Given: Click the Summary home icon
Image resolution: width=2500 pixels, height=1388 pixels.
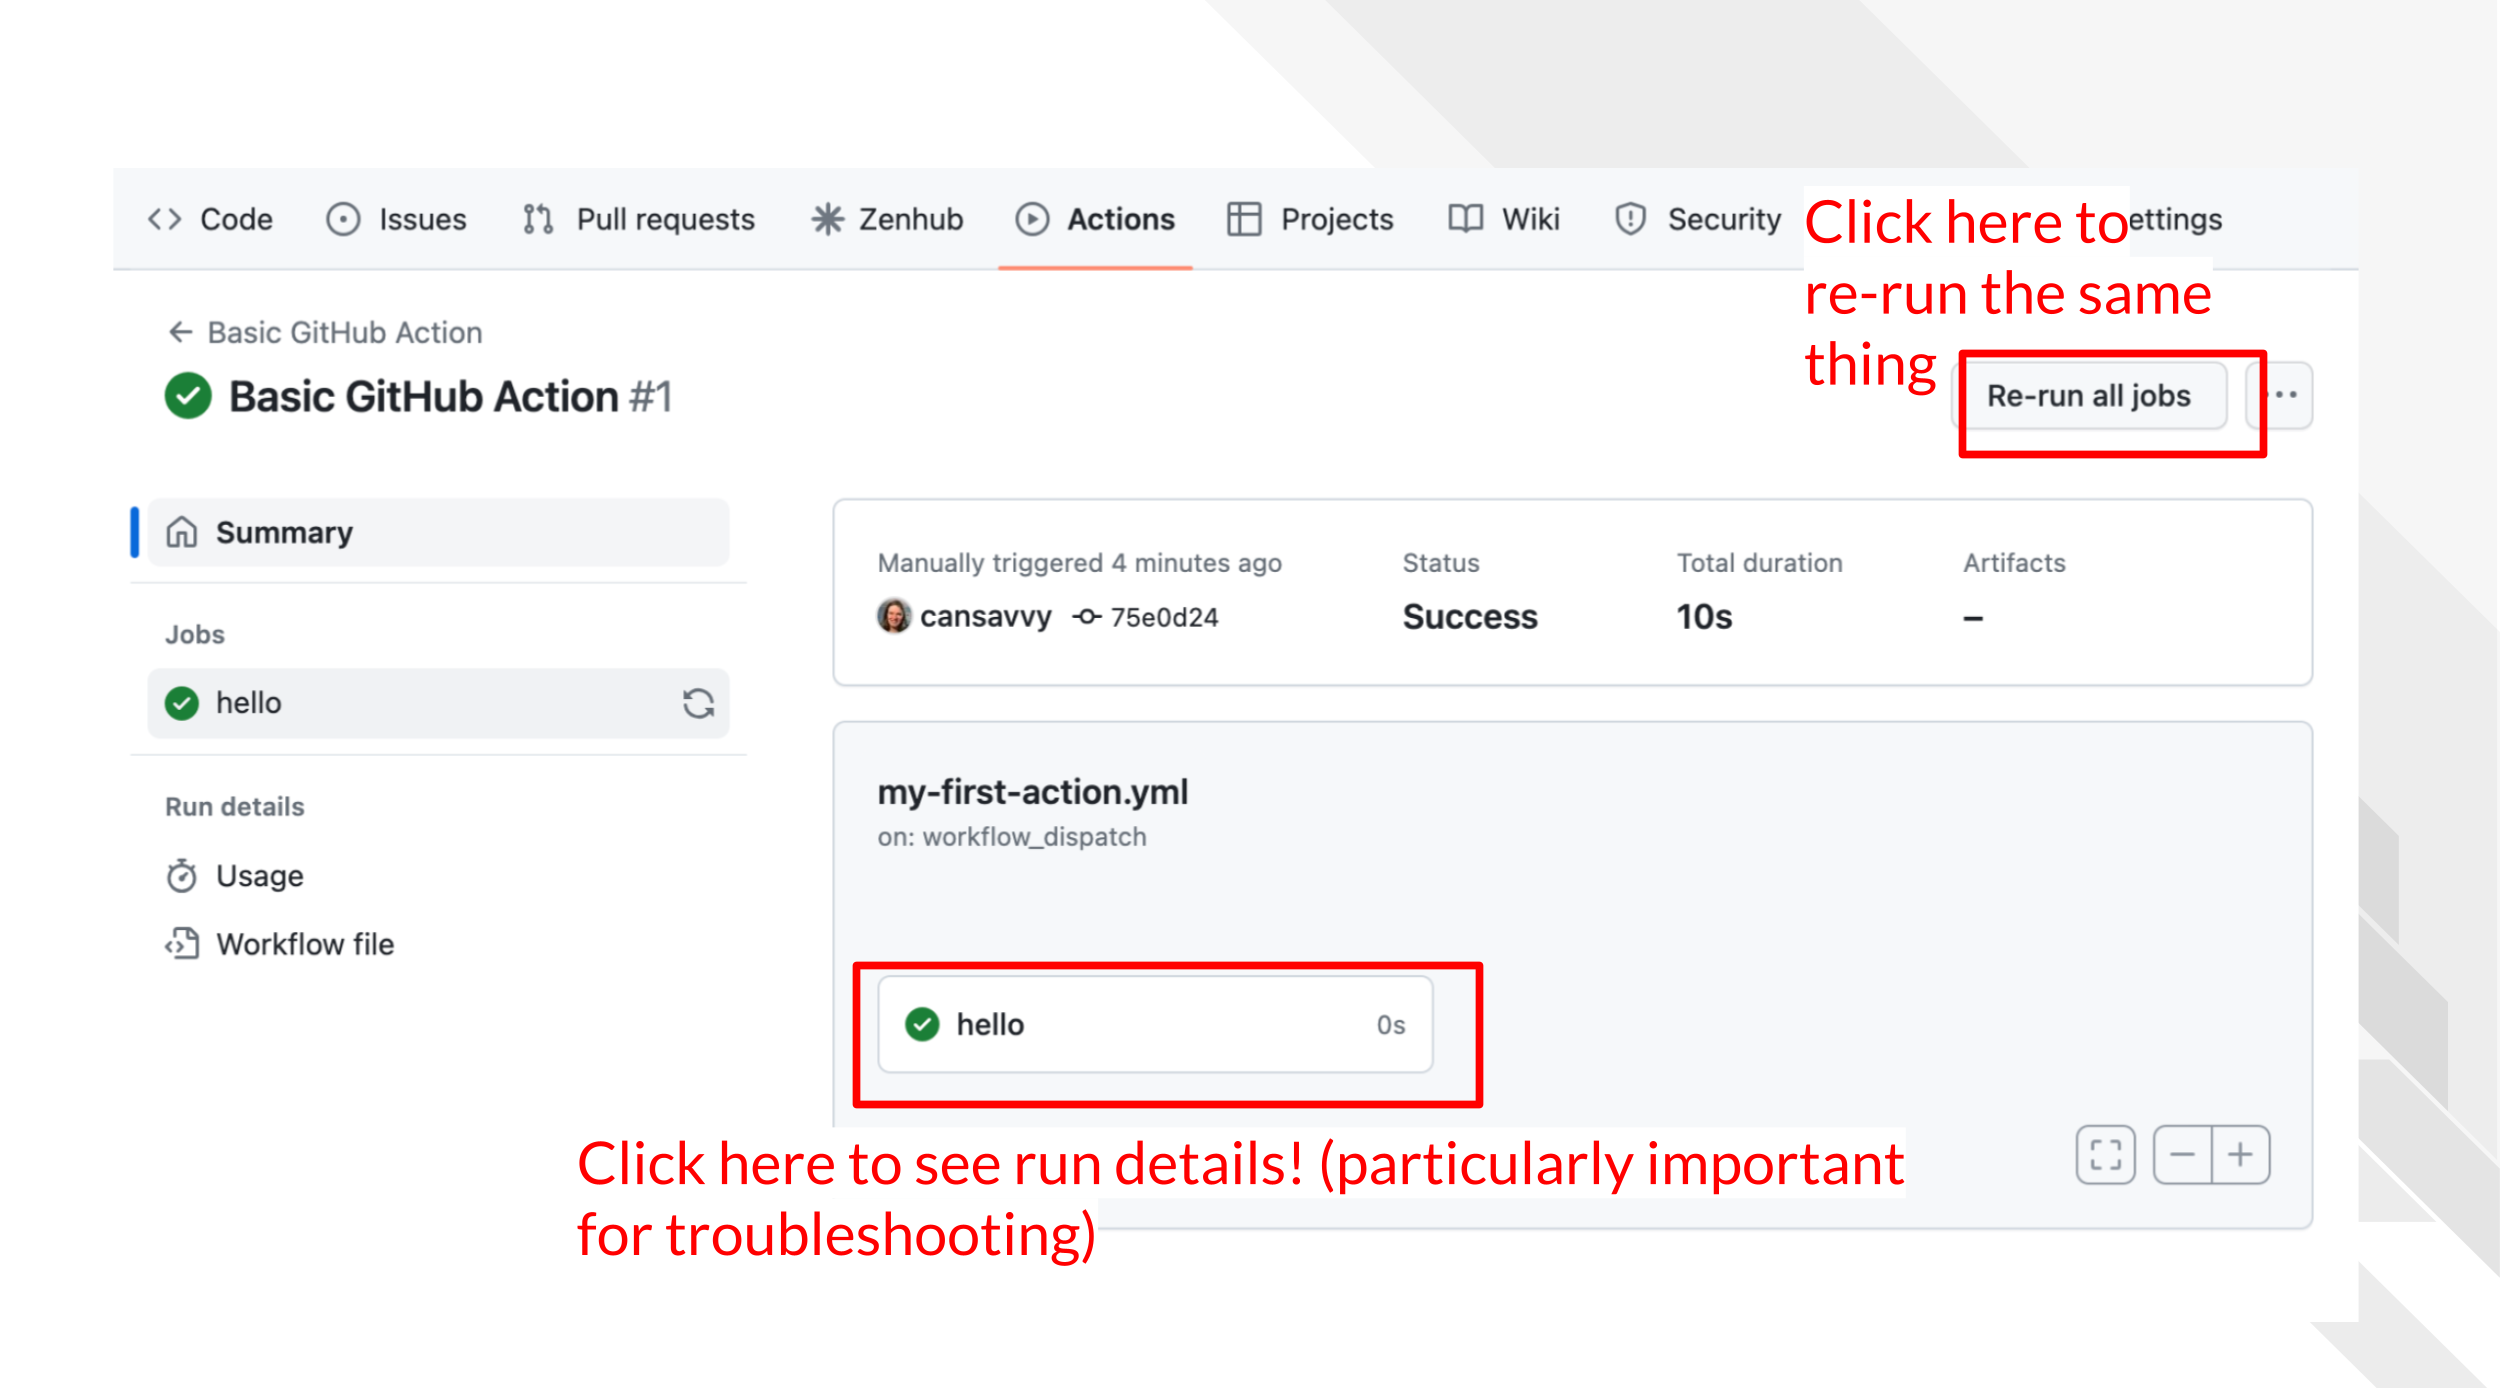Looking at the screenshot, I should 182,532.
